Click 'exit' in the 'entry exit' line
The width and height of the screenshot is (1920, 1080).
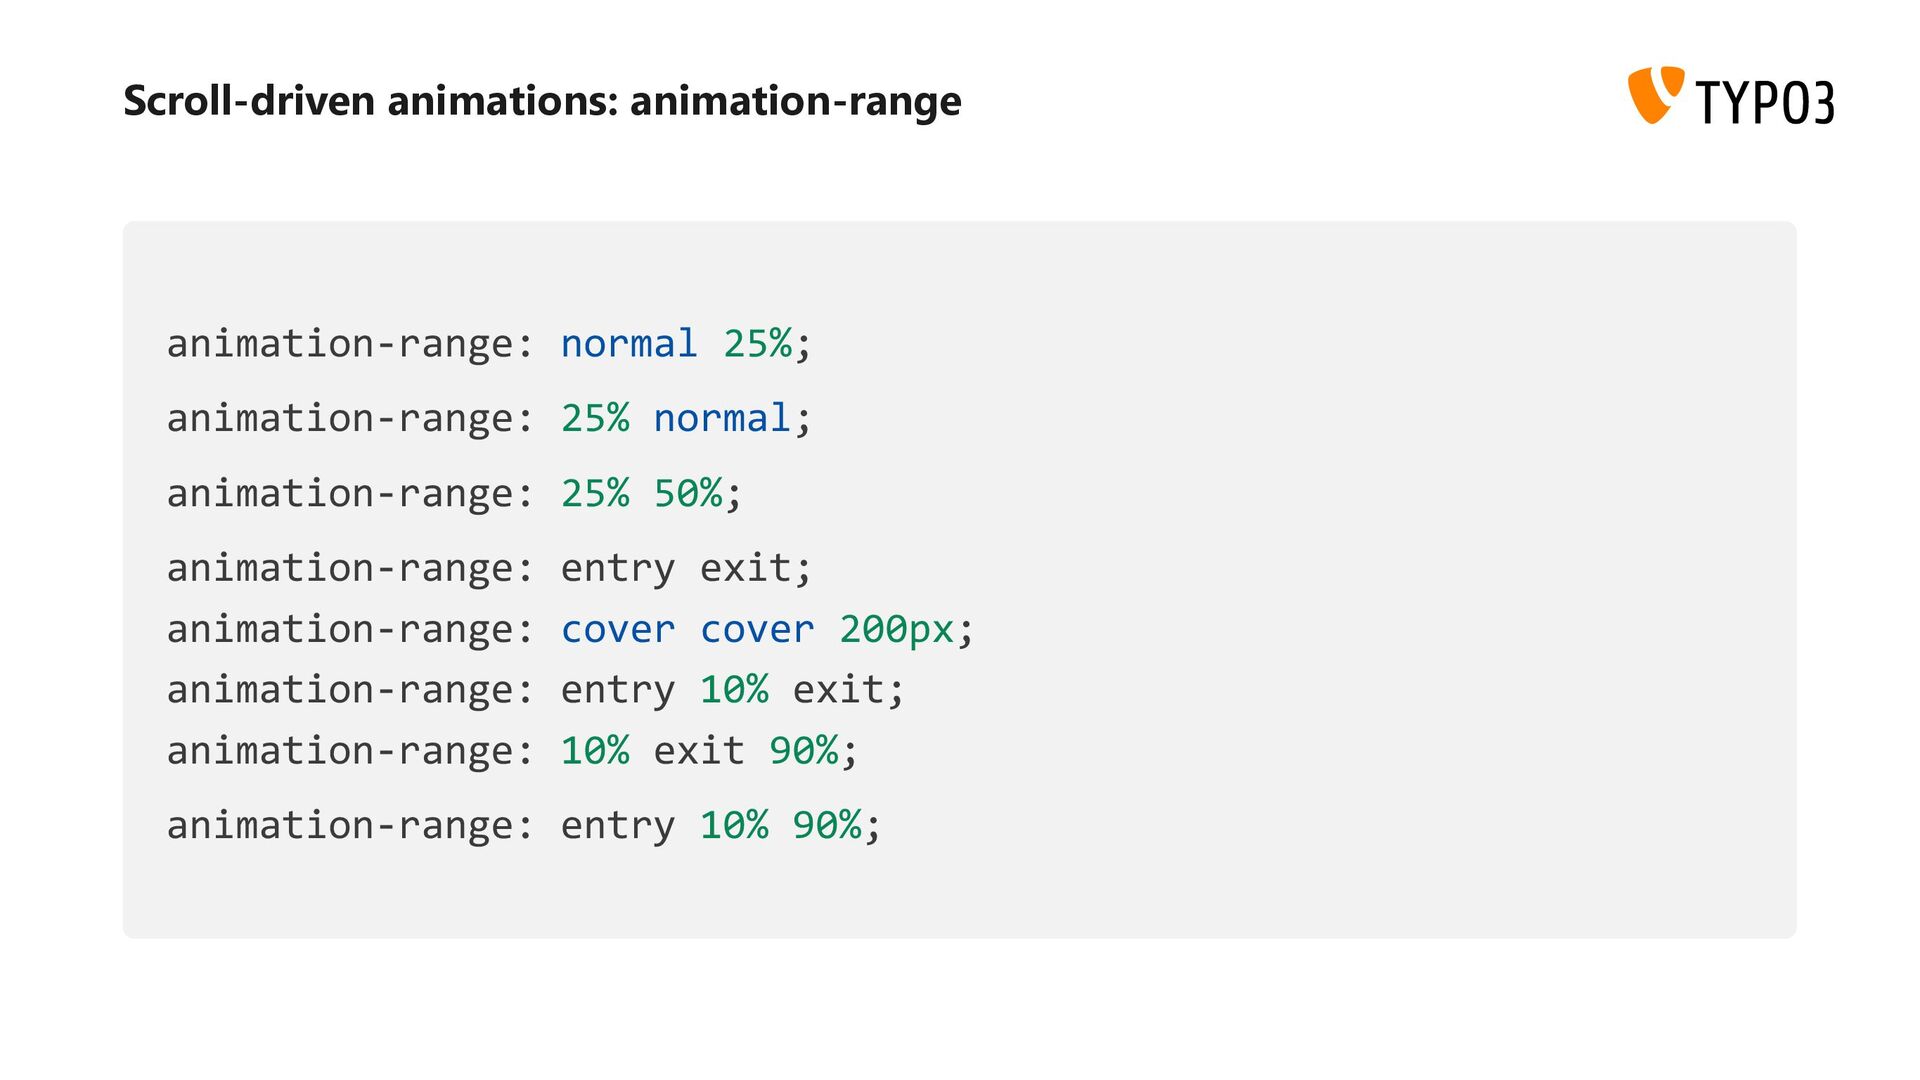click(745, 568)
